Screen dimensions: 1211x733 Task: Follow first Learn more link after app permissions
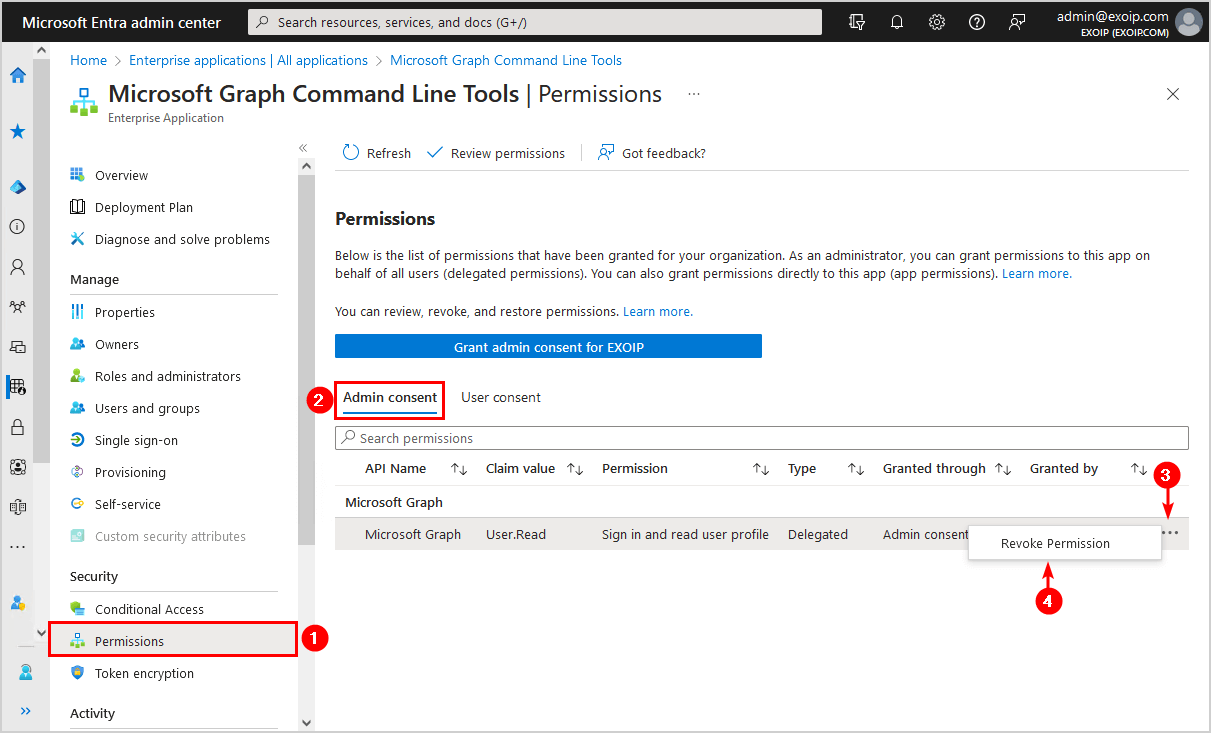1037,273
